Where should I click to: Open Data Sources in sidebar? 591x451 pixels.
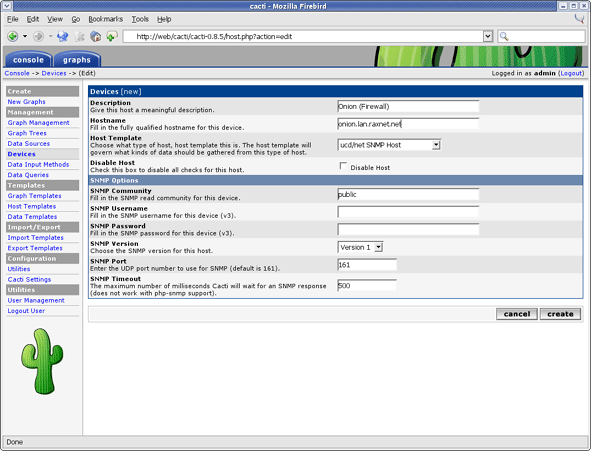pyautogui.click(x=29, y=144)
